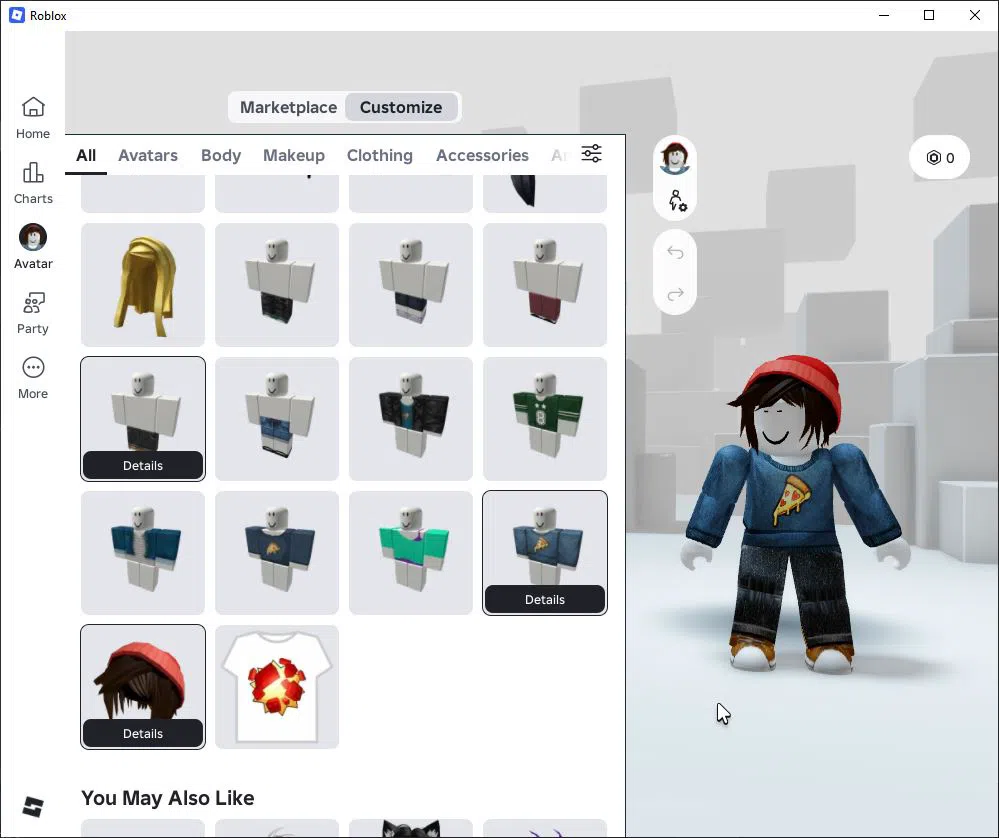
Task: Minimize the Roblox window
Action: tap(884, 15)
